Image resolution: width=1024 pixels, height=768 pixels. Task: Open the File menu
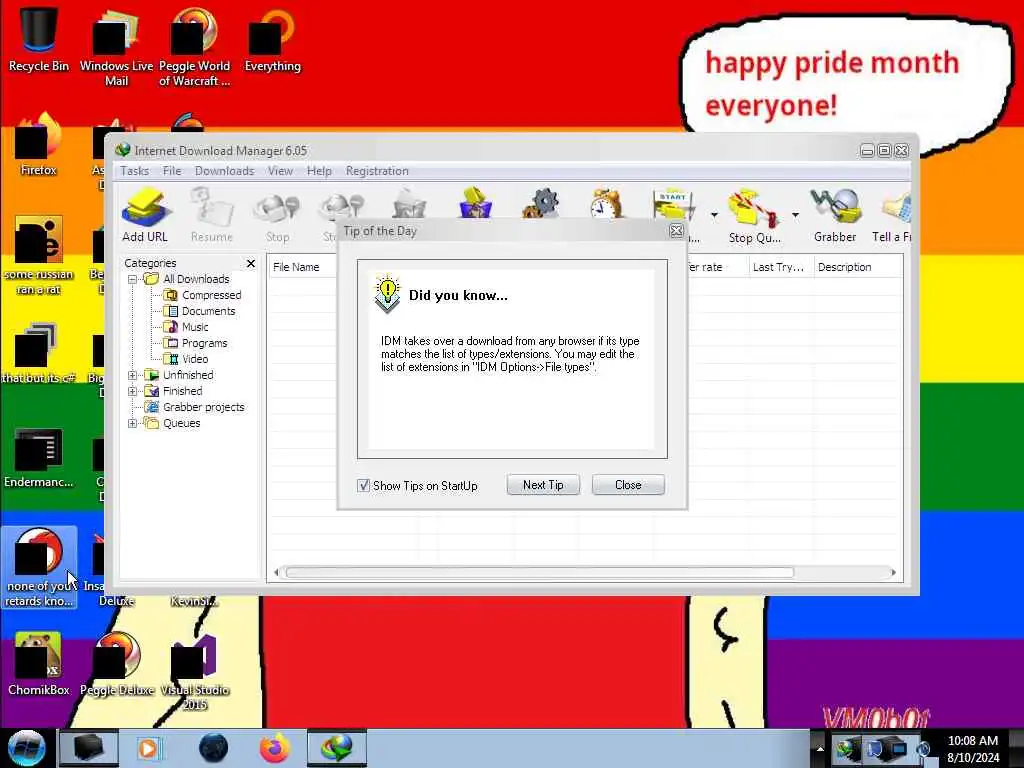(x=172, y=171)
